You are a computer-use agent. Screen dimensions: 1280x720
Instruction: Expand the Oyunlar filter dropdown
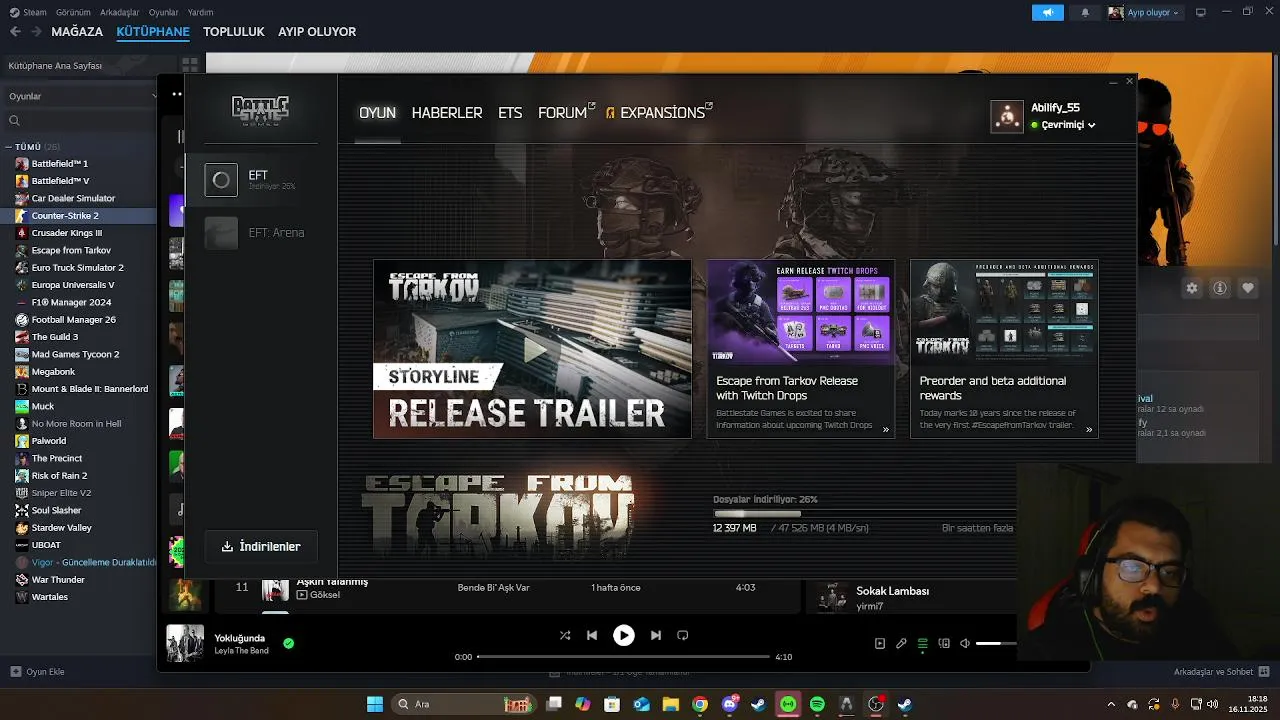(x=80, y=96)
